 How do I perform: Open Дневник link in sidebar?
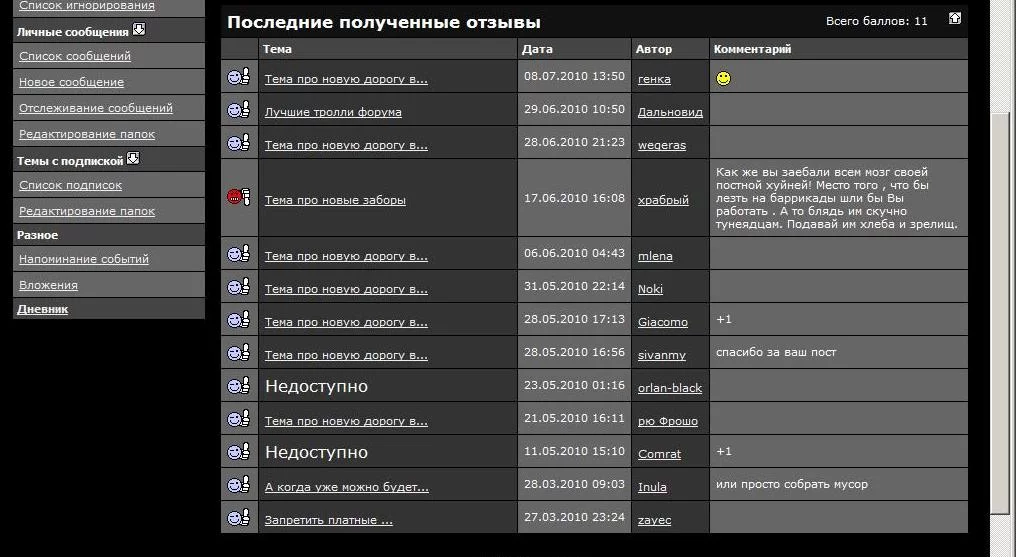(x=42, y=309)
